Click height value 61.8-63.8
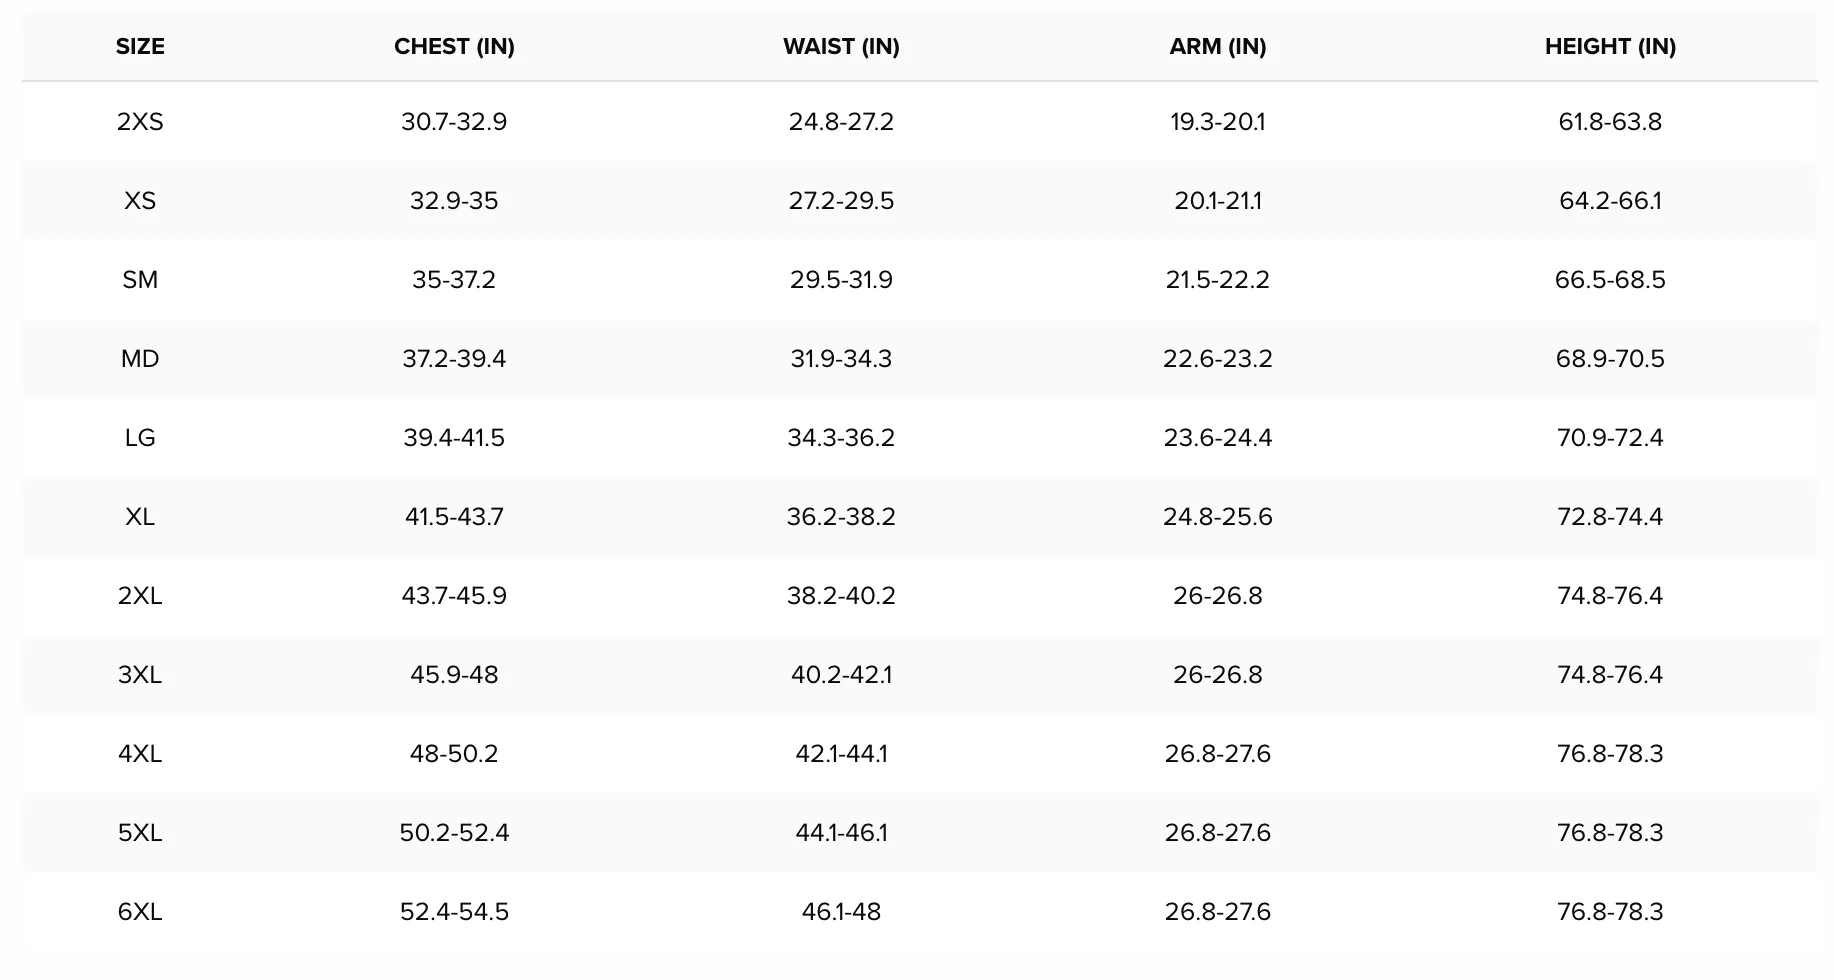The image size is (1834, 980). [1610, 122]
